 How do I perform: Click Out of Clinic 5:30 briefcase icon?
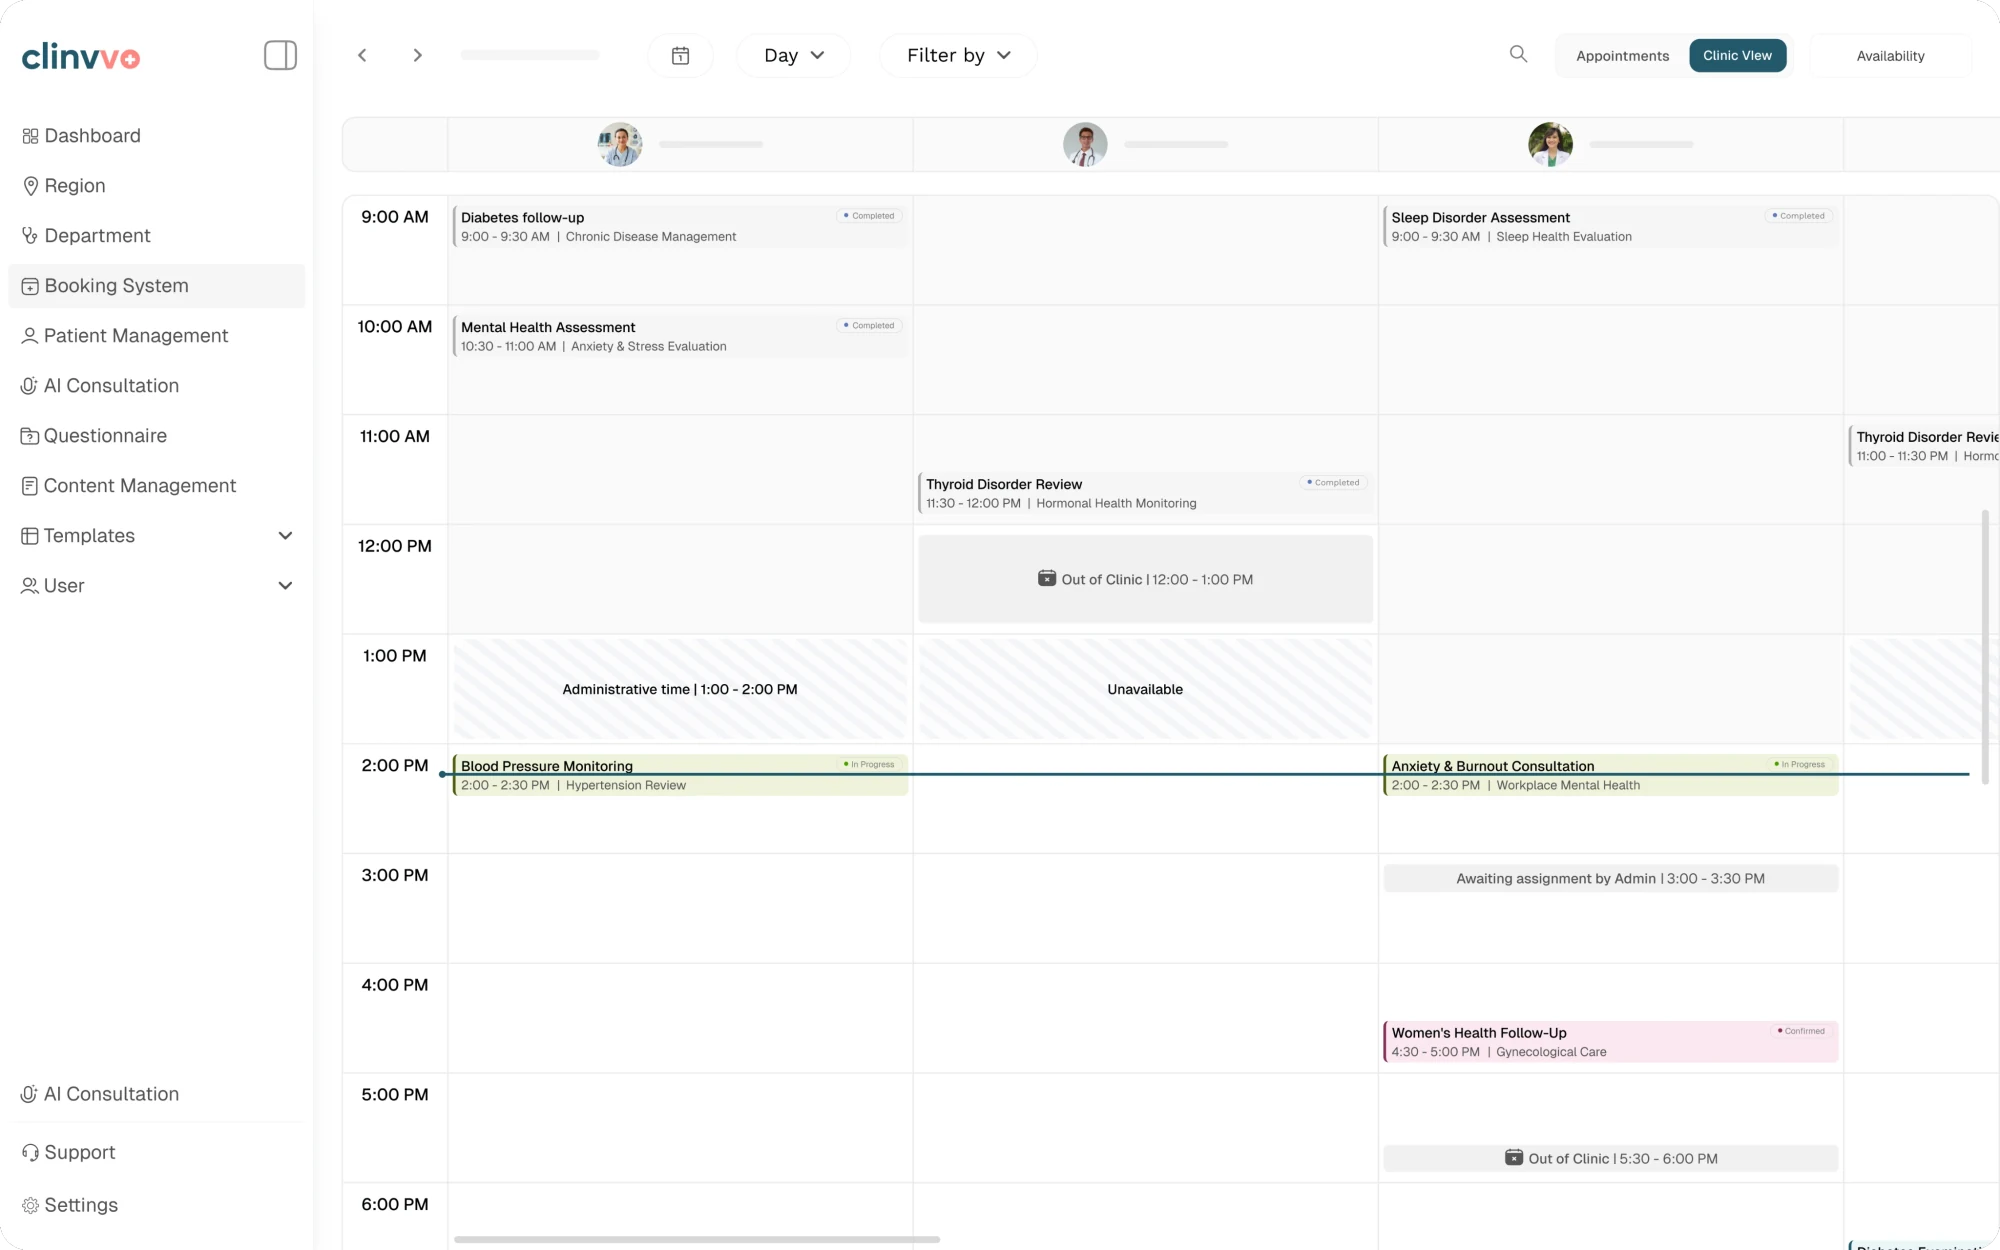1514,1158
